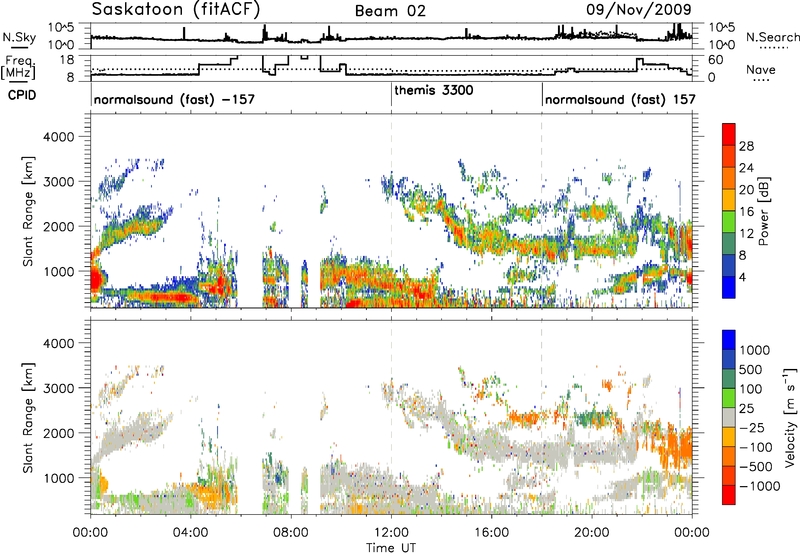Click the '18' tick on frequency axis
Viewport: 800px width, 554px height.
coord(66,60)
